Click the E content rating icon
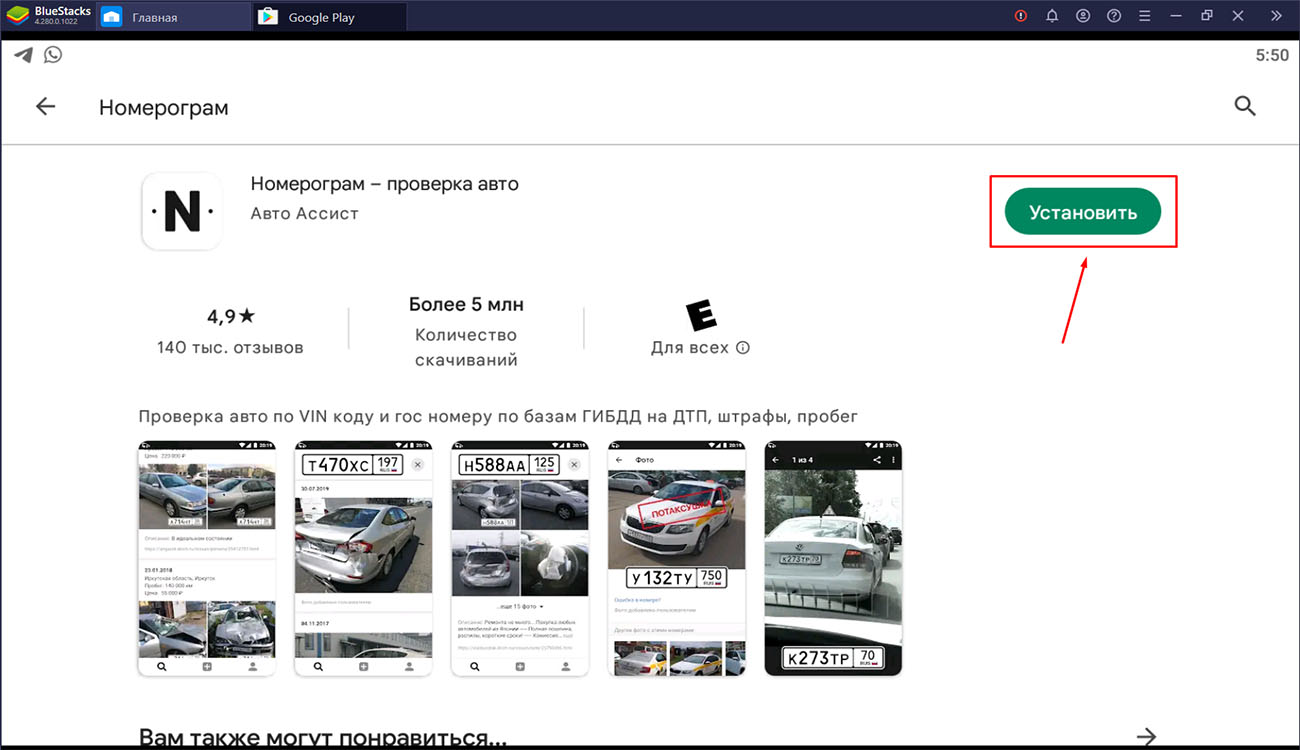The width and height of the screenshot is (1300, 750). pos(700,314)
